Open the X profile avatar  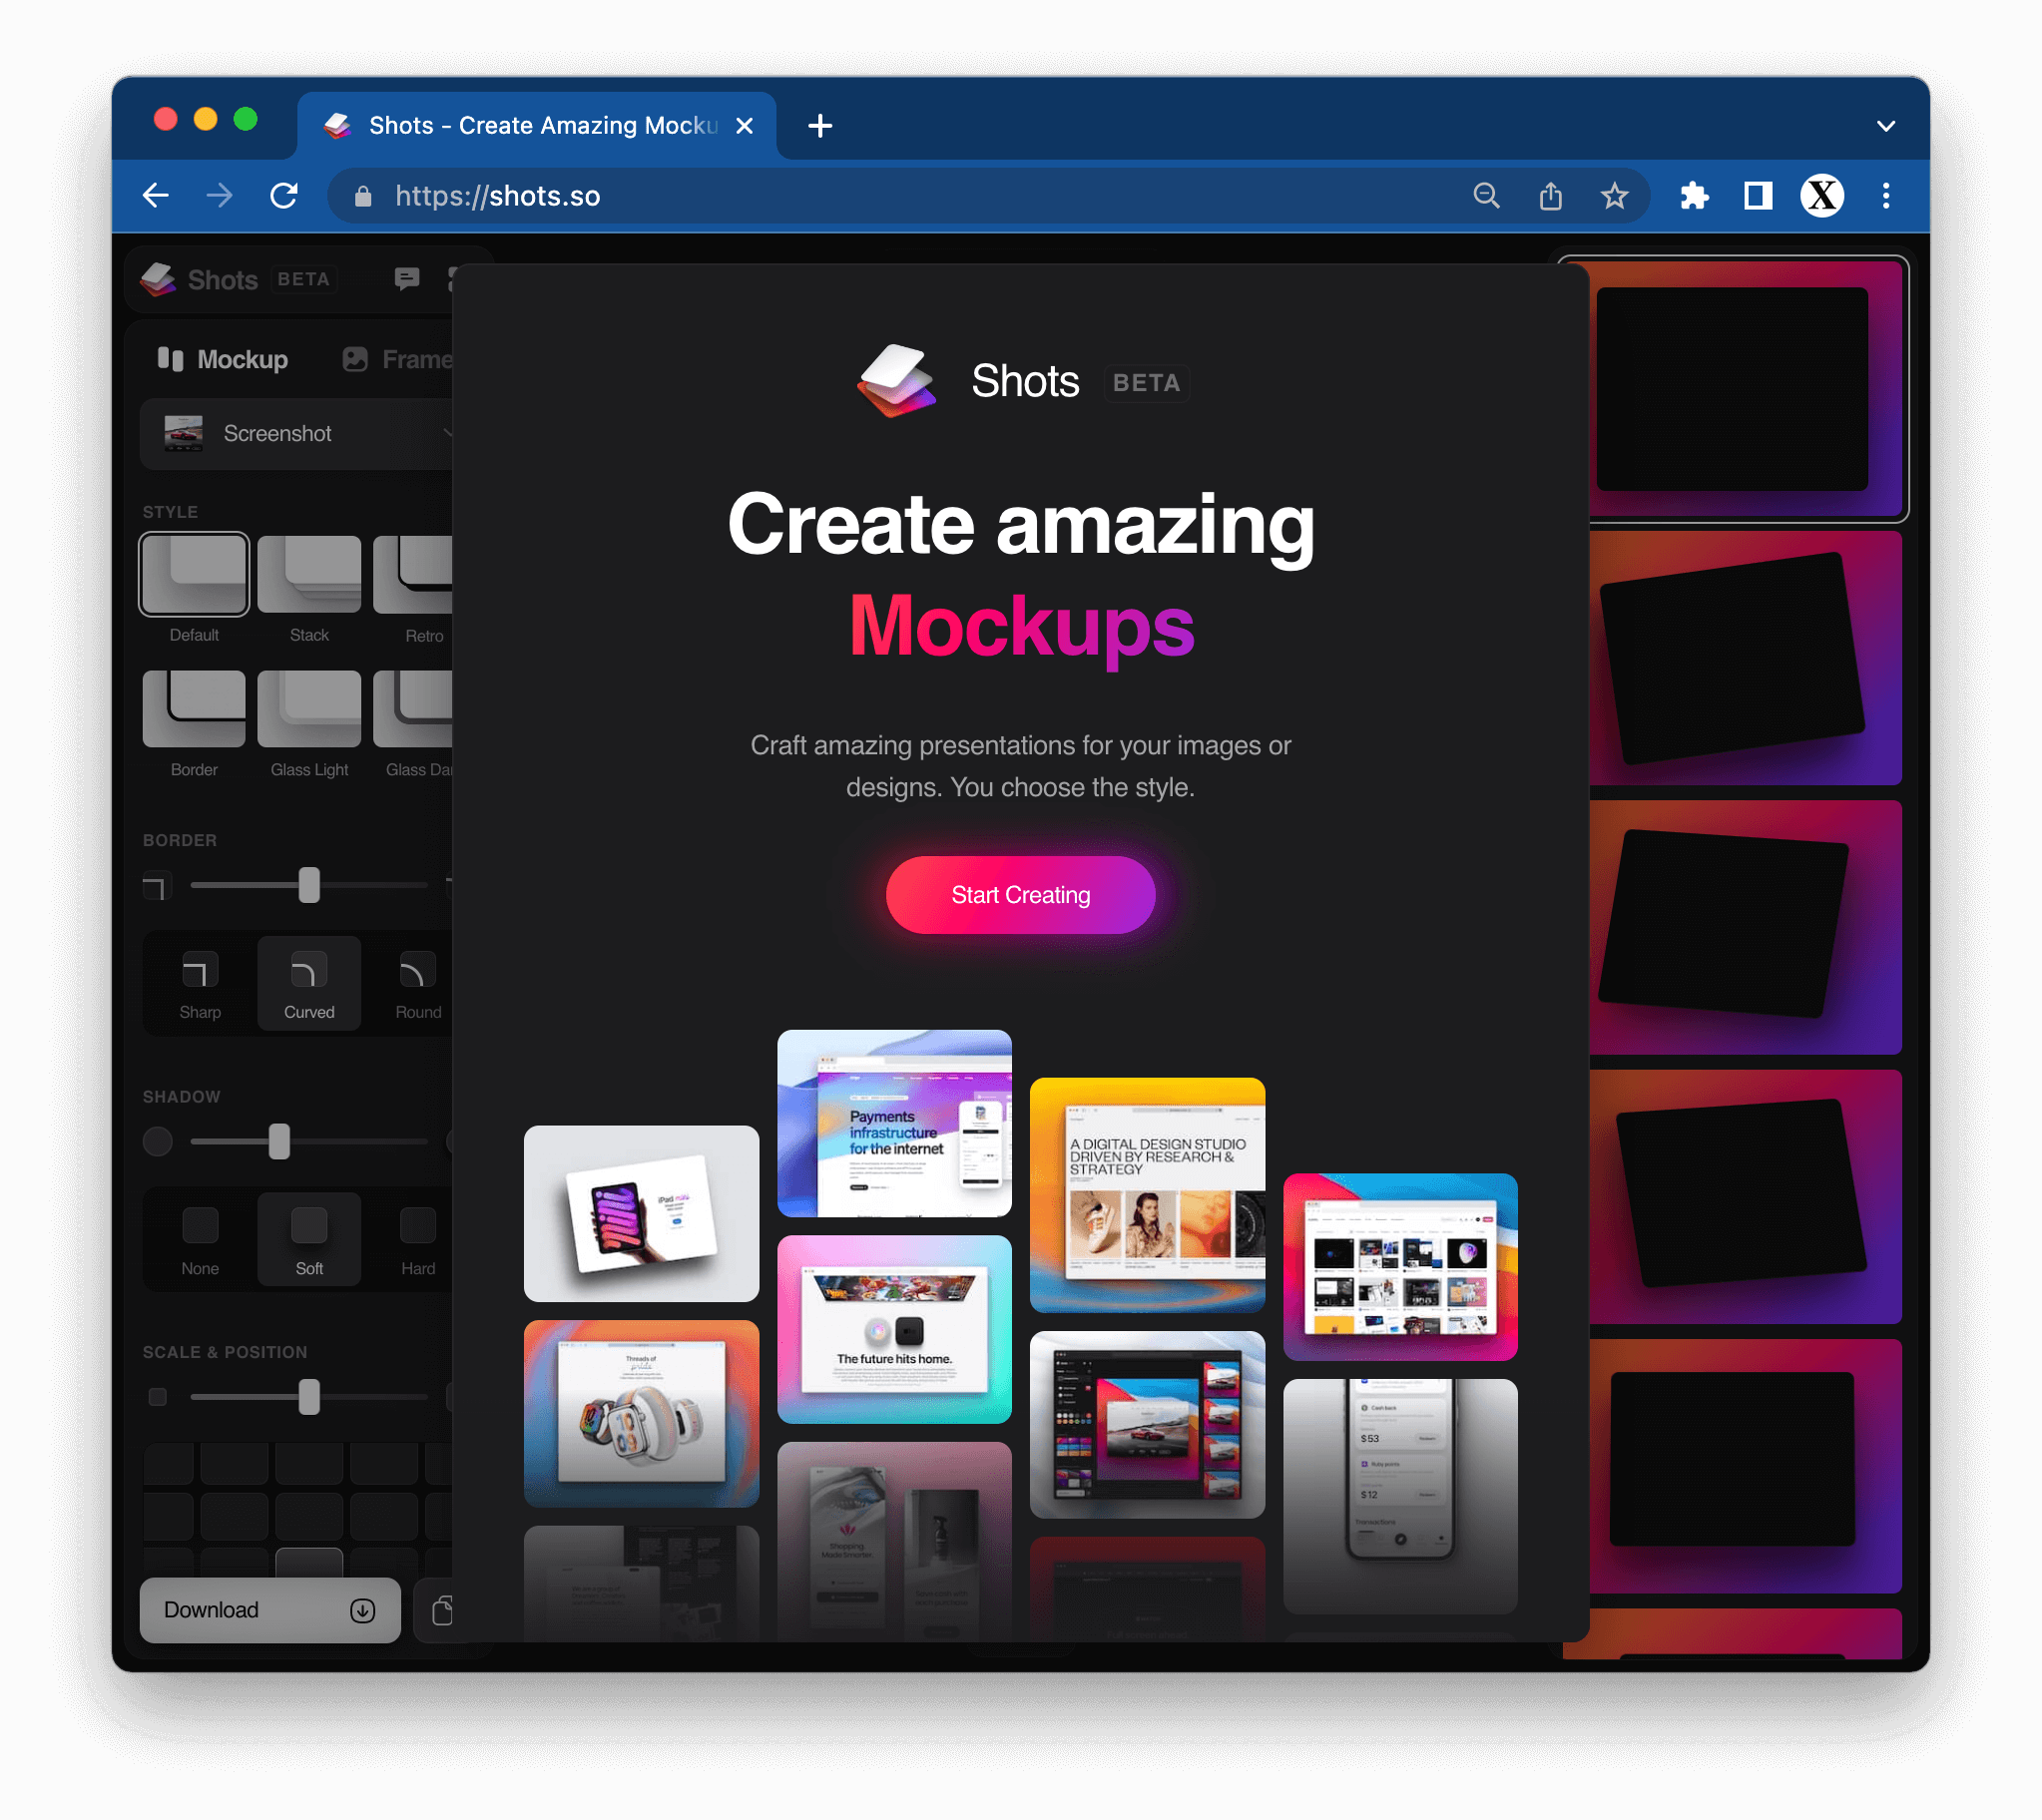coord(1822,195)
